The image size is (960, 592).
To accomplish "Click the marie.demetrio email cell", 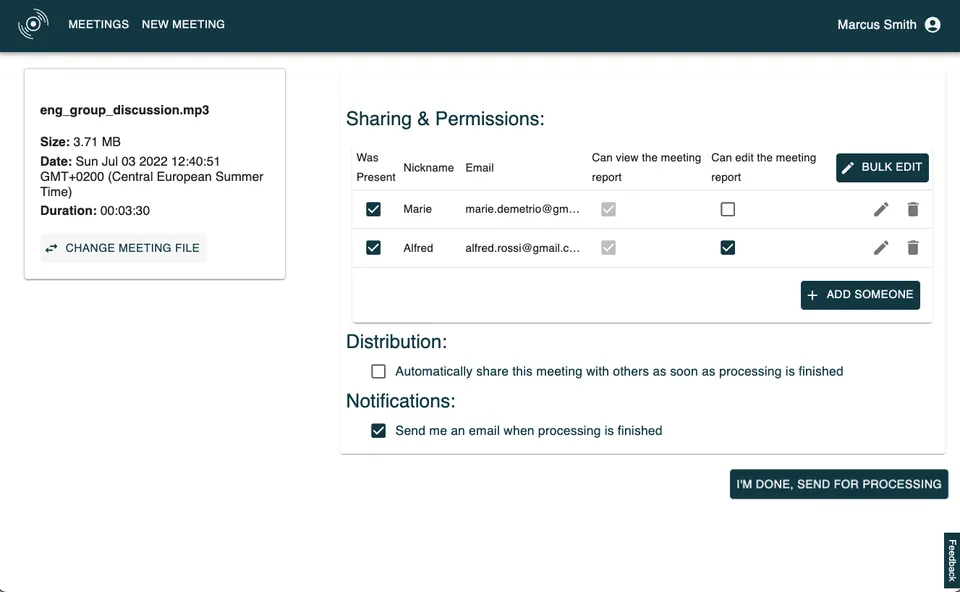I will pos(522,209).
